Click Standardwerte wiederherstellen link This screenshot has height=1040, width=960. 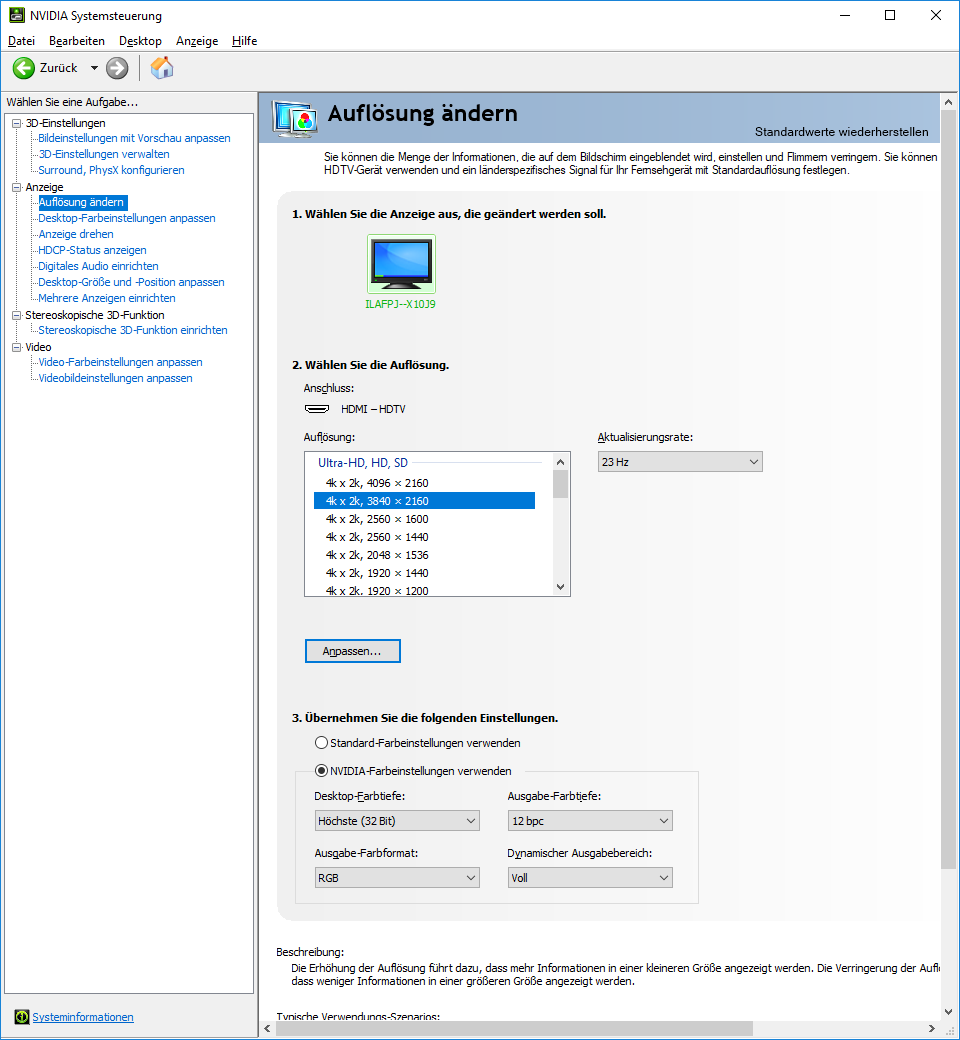[x=841, y=131]
